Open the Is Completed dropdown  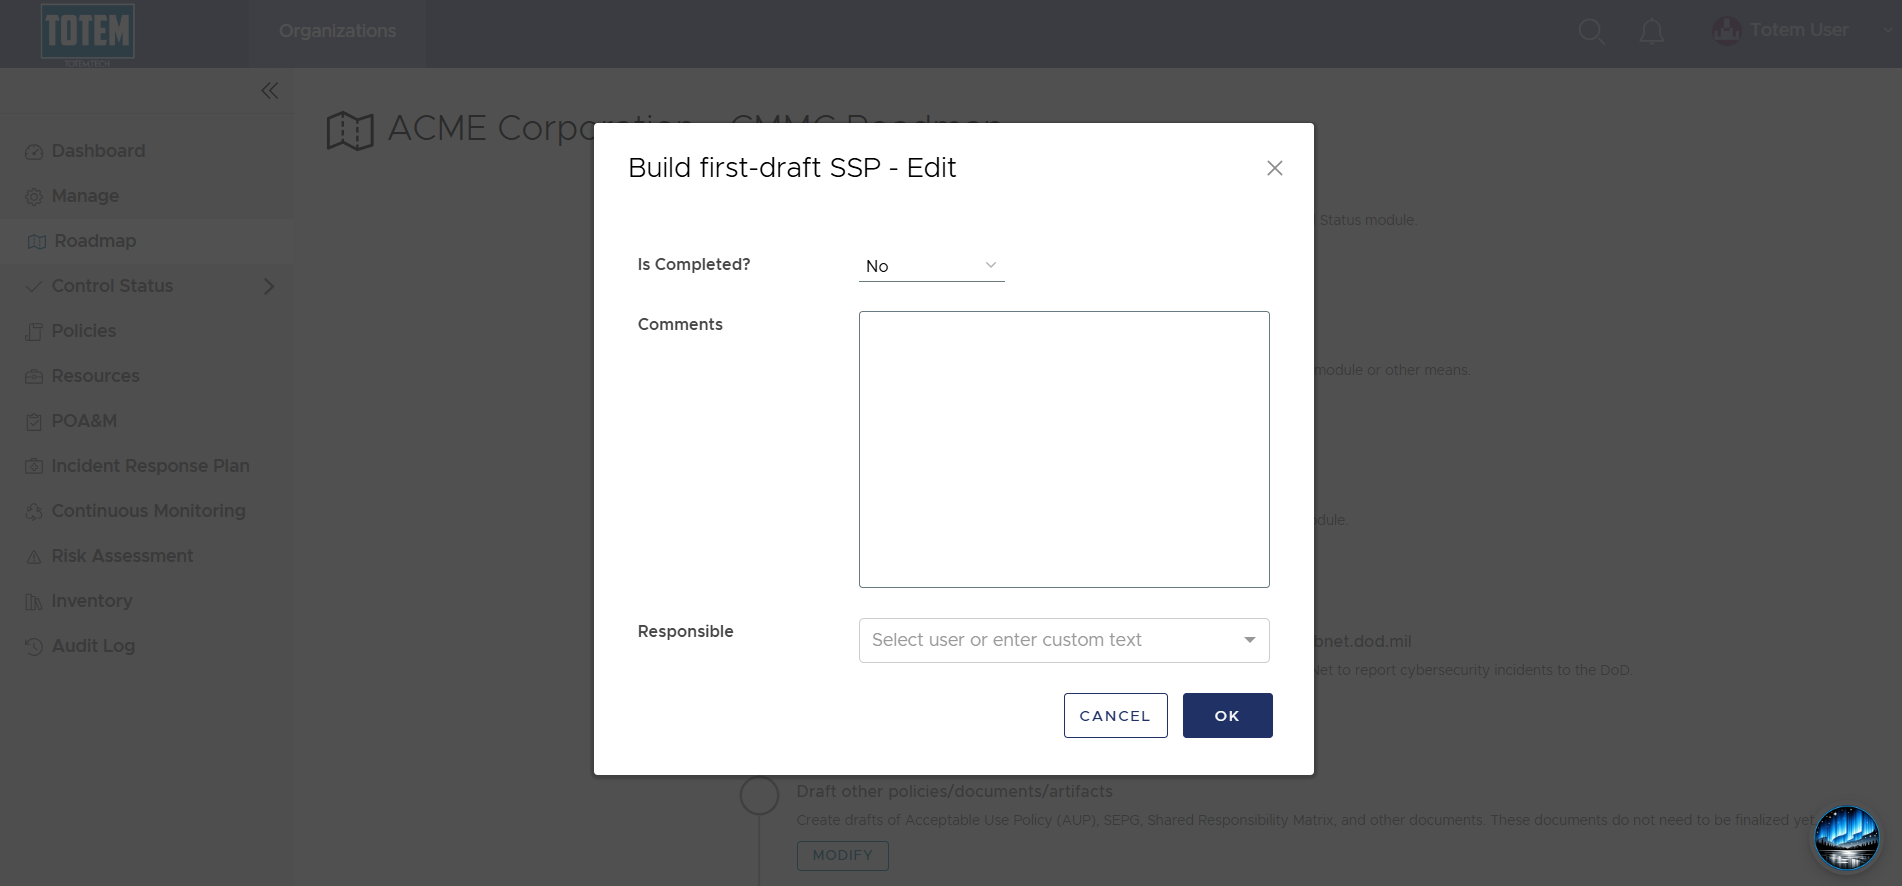click(931, 266)
